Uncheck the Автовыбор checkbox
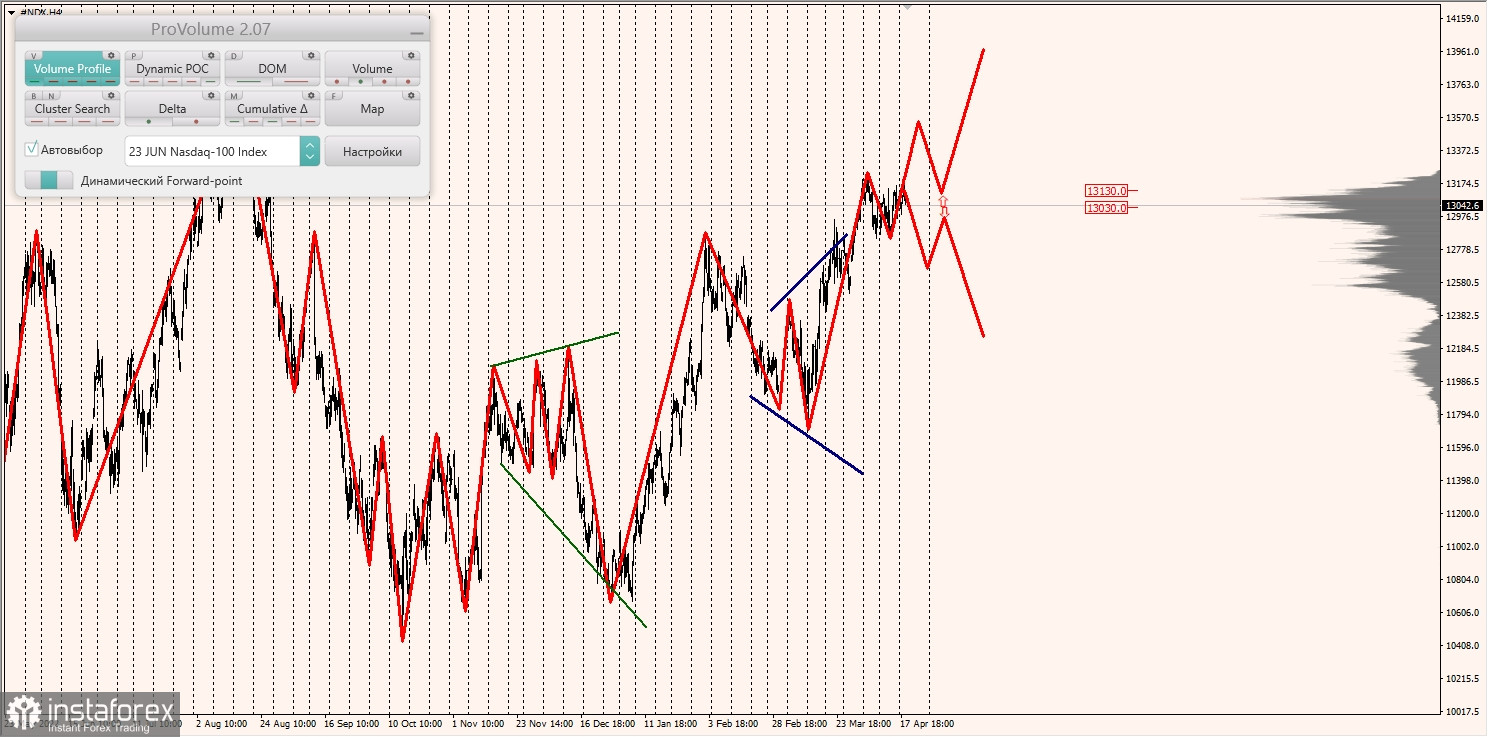This screenshot has height=737, width=1488. 32,149
